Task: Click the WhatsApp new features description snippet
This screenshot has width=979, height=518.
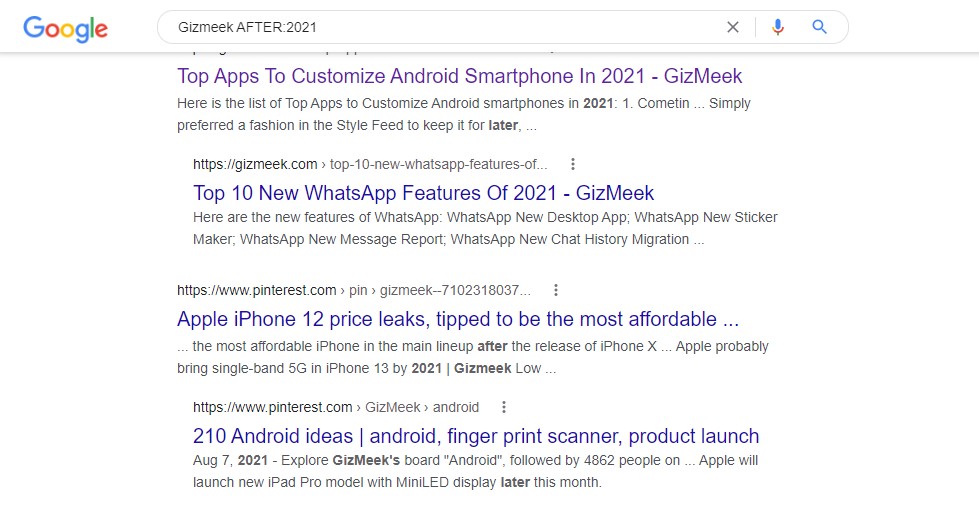Action: [484, 228]
